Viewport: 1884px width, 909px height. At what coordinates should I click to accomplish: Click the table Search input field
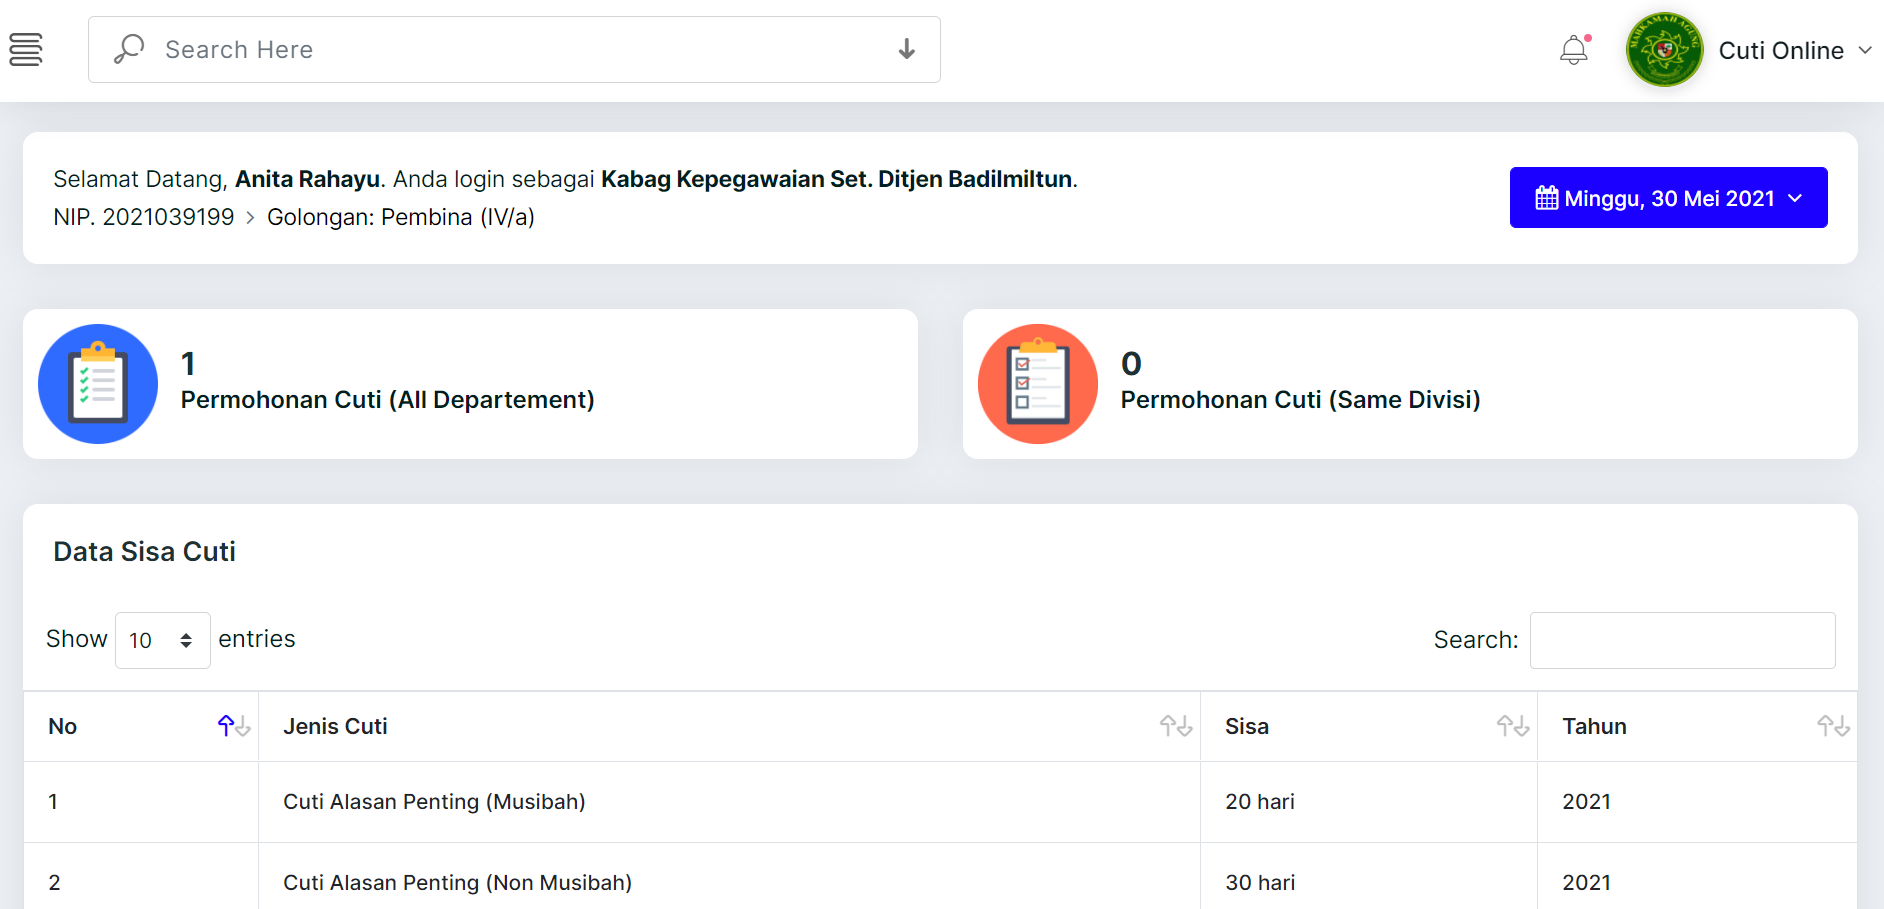pyautogui.click(x=1682, y=640)
